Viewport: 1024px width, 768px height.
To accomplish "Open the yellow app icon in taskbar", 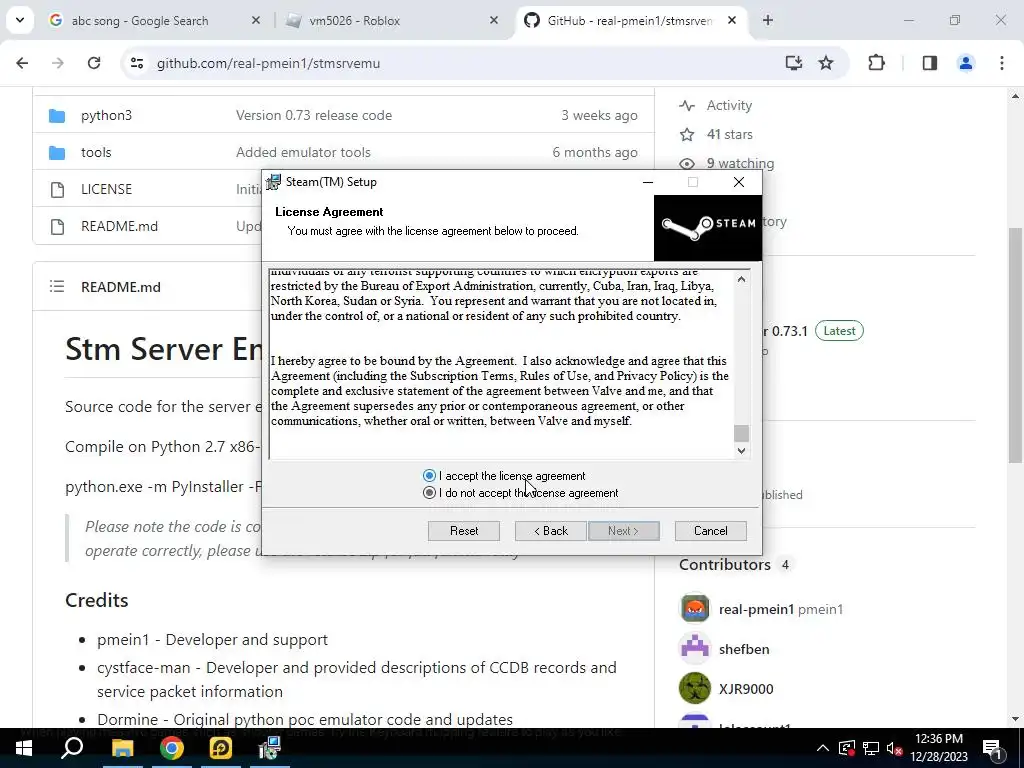I will (221, 748).
